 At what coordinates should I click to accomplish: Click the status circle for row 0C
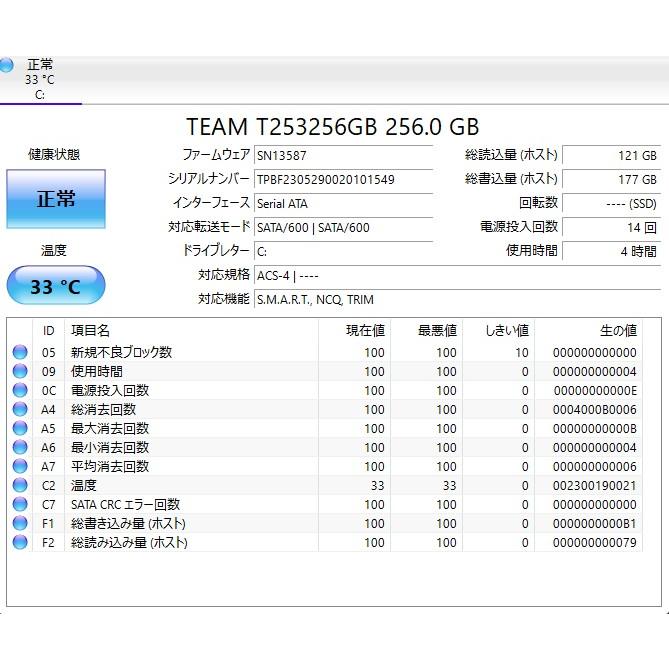20,390
